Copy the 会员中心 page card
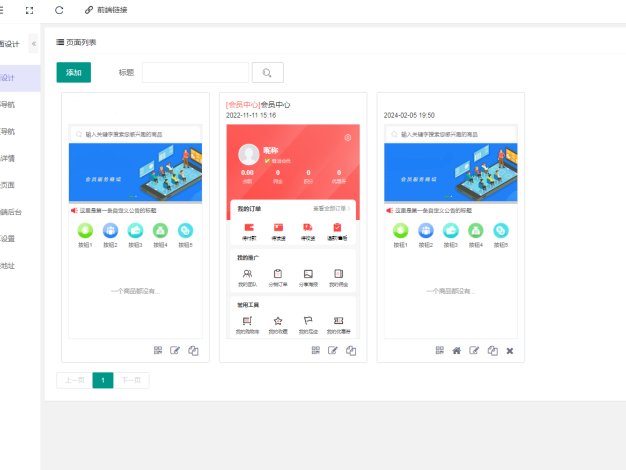This screenshot has height=470, width=626. (x=351, y=350)
